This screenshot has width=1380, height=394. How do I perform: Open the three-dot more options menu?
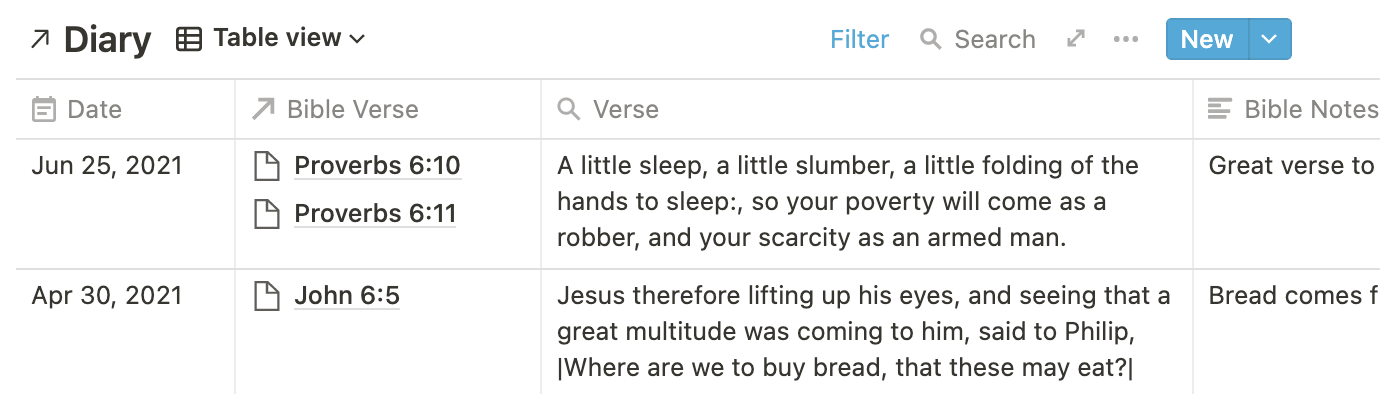click(1126, 39)
